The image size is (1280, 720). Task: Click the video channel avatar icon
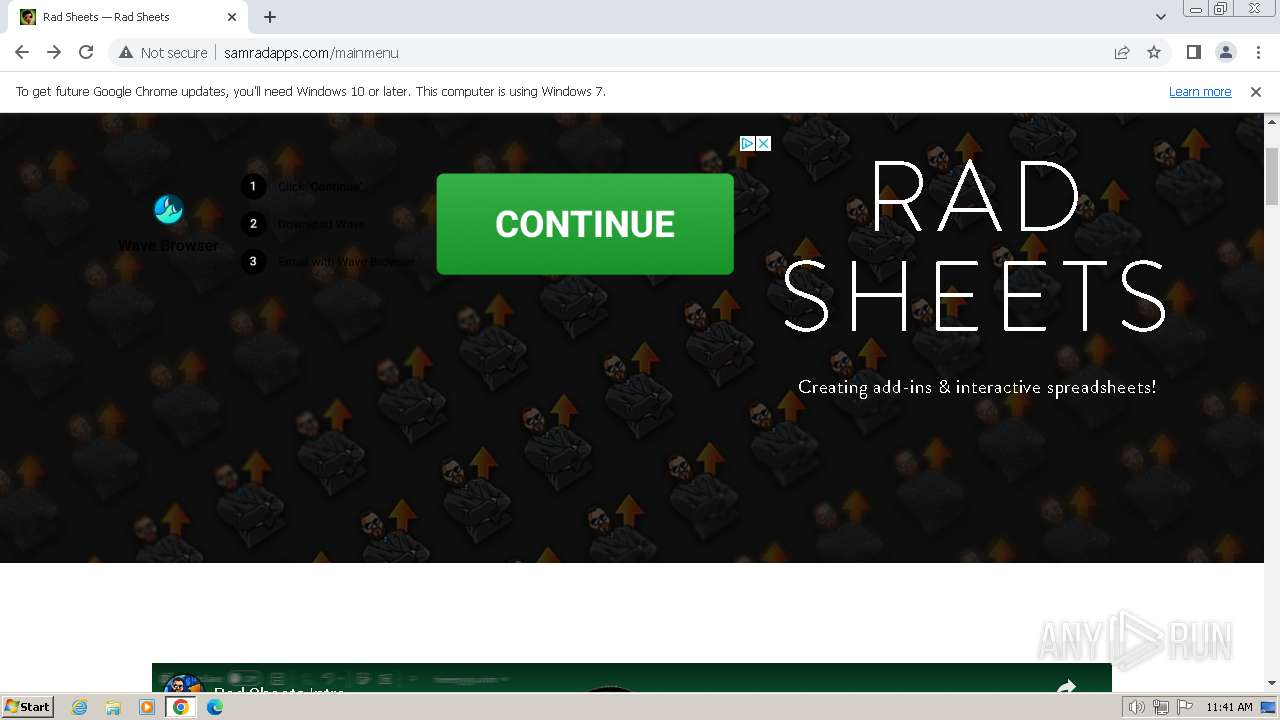coord(183,684)
